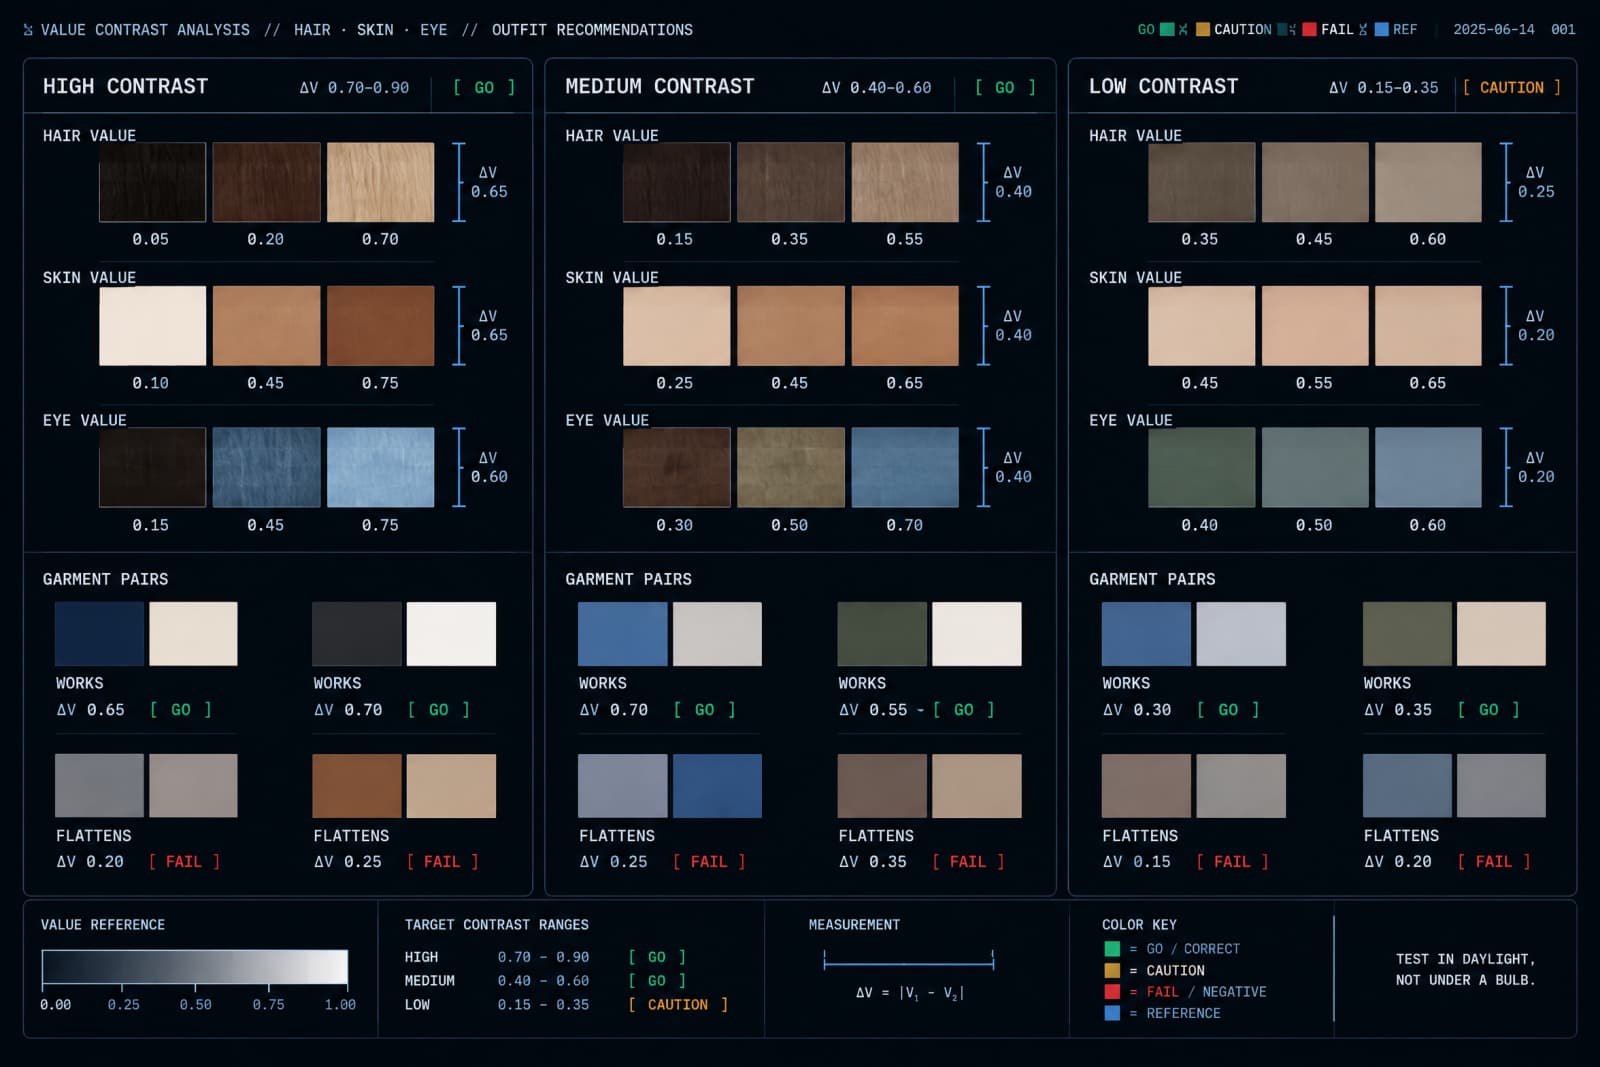
Task: Click 'ΔV 0.15-0.35' range in Low Contrast header
Action: pos(1384,87)
